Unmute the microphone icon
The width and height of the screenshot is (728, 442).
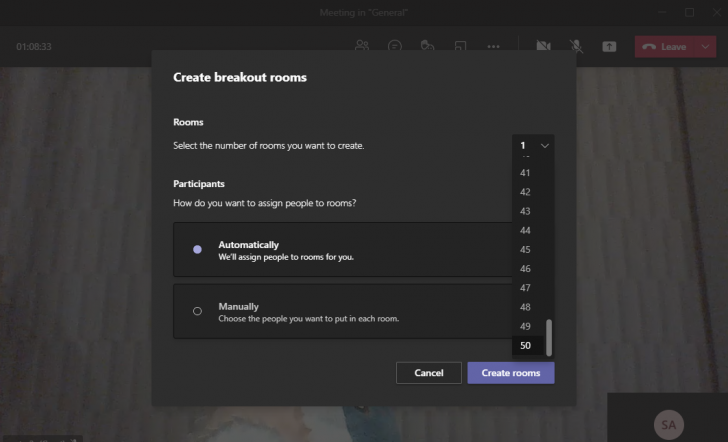click(x=576, y=46)
